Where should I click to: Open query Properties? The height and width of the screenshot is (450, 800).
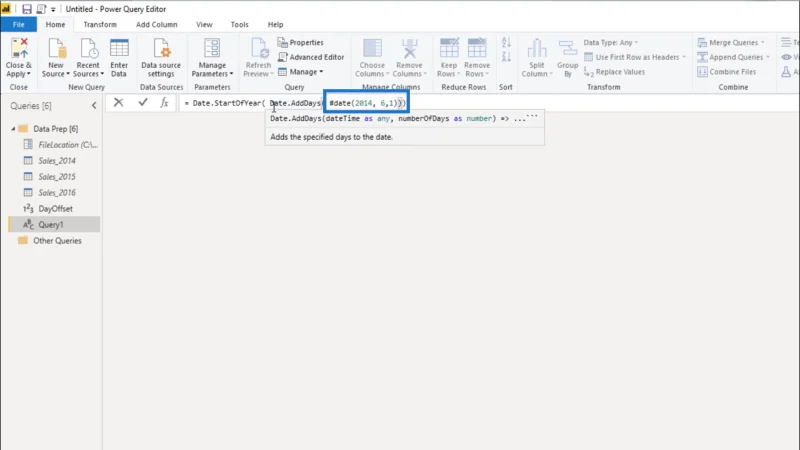click(301, 42)
